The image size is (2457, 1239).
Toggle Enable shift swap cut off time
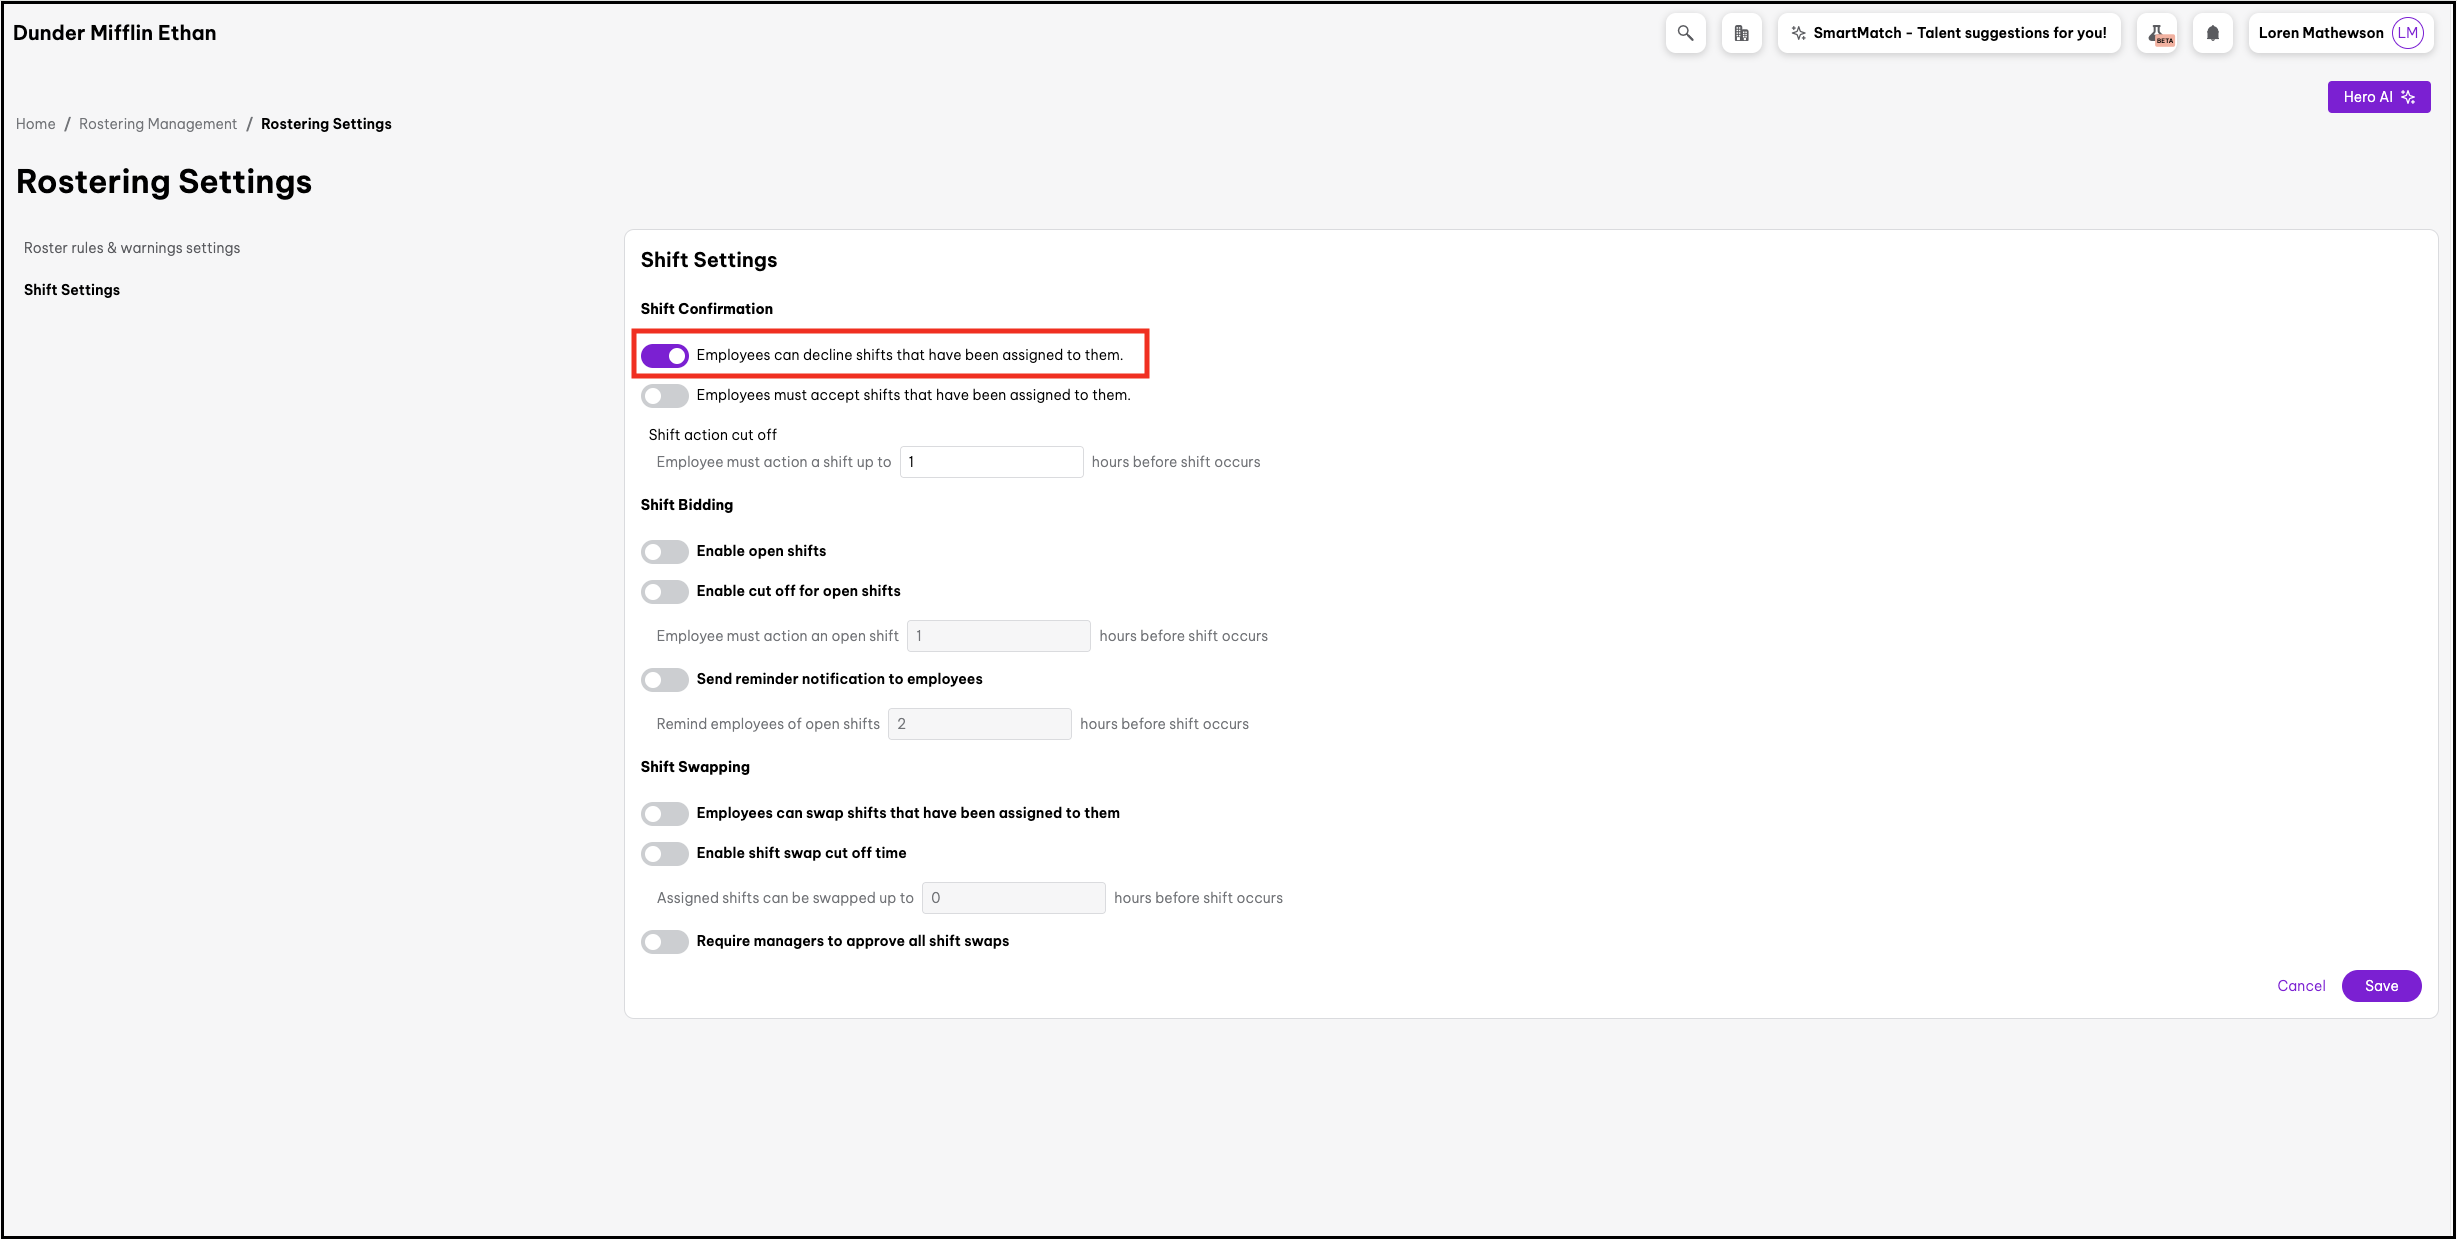(x=665, y=853)
